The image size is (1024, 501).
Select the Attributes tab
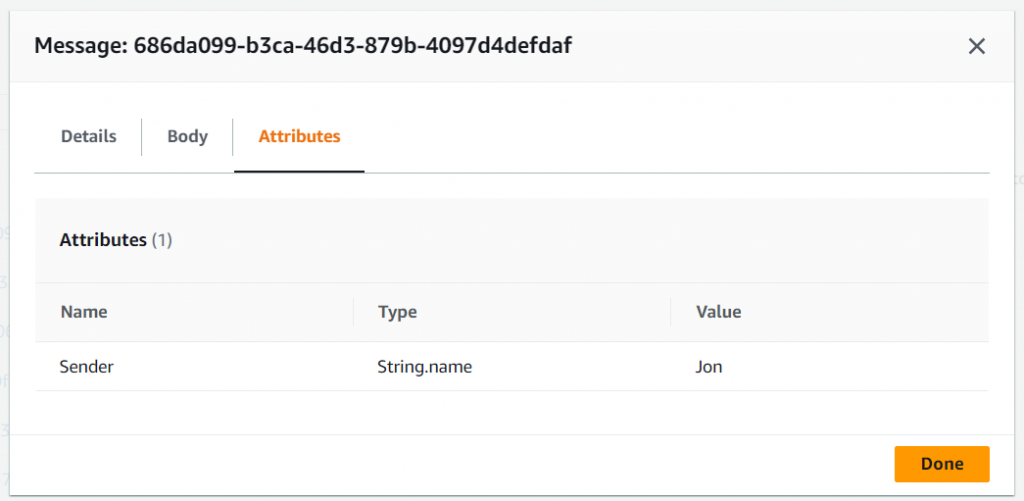point(299,137)
